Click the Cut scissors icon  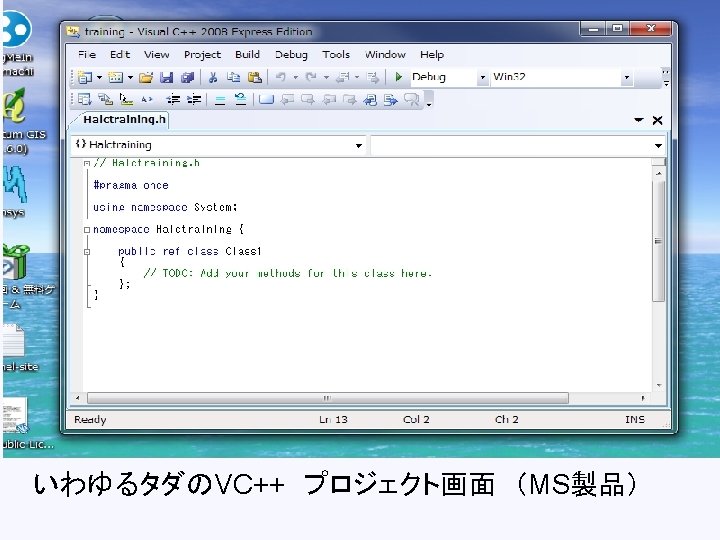coord(213,77)
